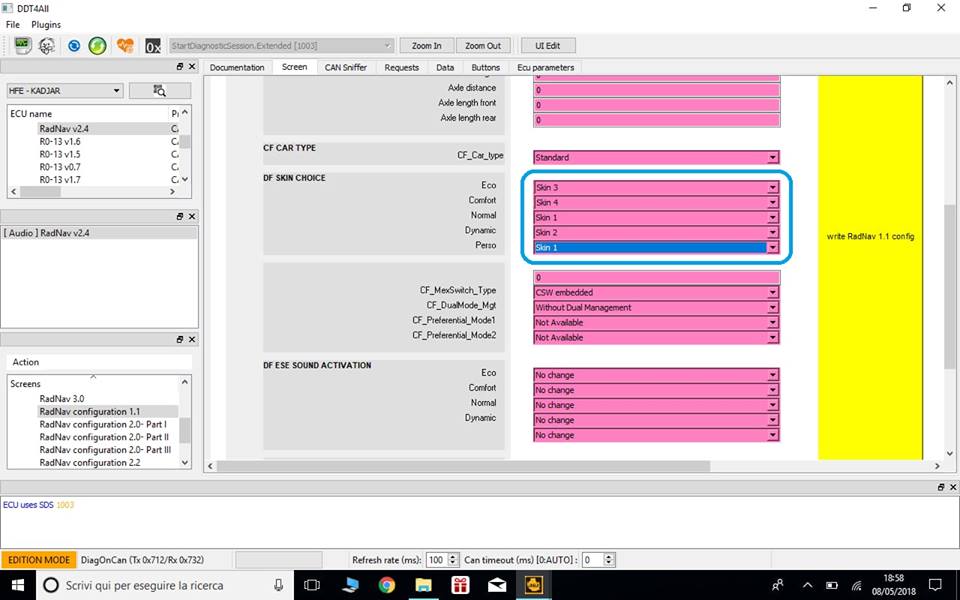
Task: Float the Action screens panel
Action: pos(180,339)
